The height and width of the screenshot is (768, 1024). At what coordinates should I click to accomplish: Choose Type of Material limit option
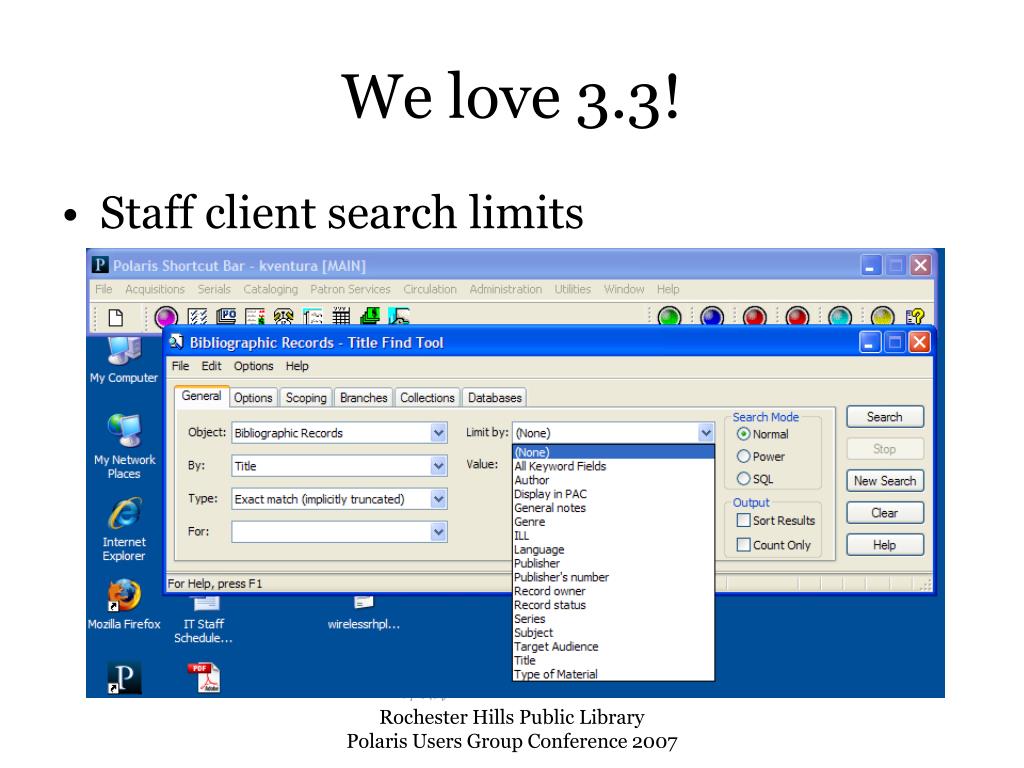pos(613,674)
